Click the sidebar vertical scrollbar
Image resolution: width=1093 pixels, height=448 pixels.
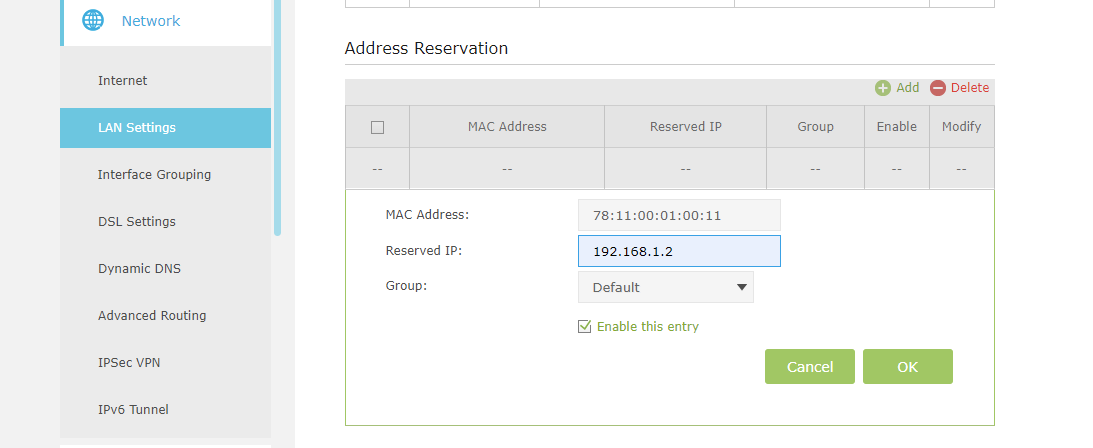pyautogui.click(x=277, y=117)
